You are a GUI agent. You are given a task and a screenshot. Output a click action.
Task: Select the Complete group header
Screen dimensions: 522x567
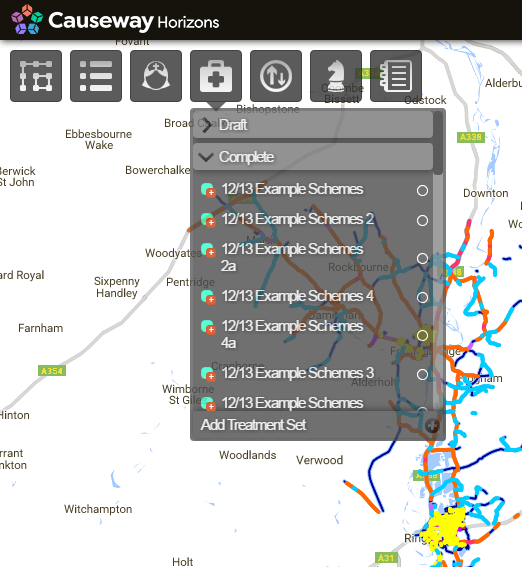(313, 157)
